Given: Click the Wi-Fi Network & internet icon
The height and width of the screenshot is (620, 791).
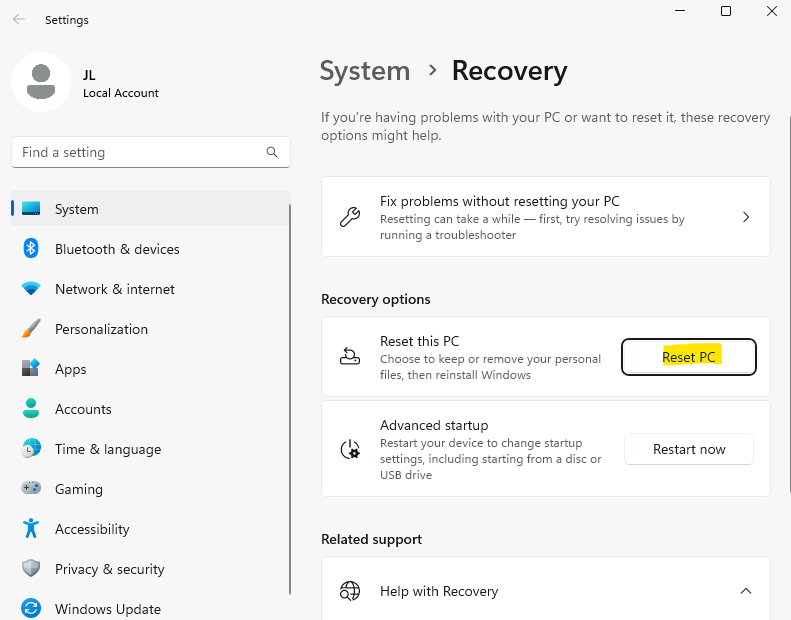Looking at the screenshot, I should (31, 289).
